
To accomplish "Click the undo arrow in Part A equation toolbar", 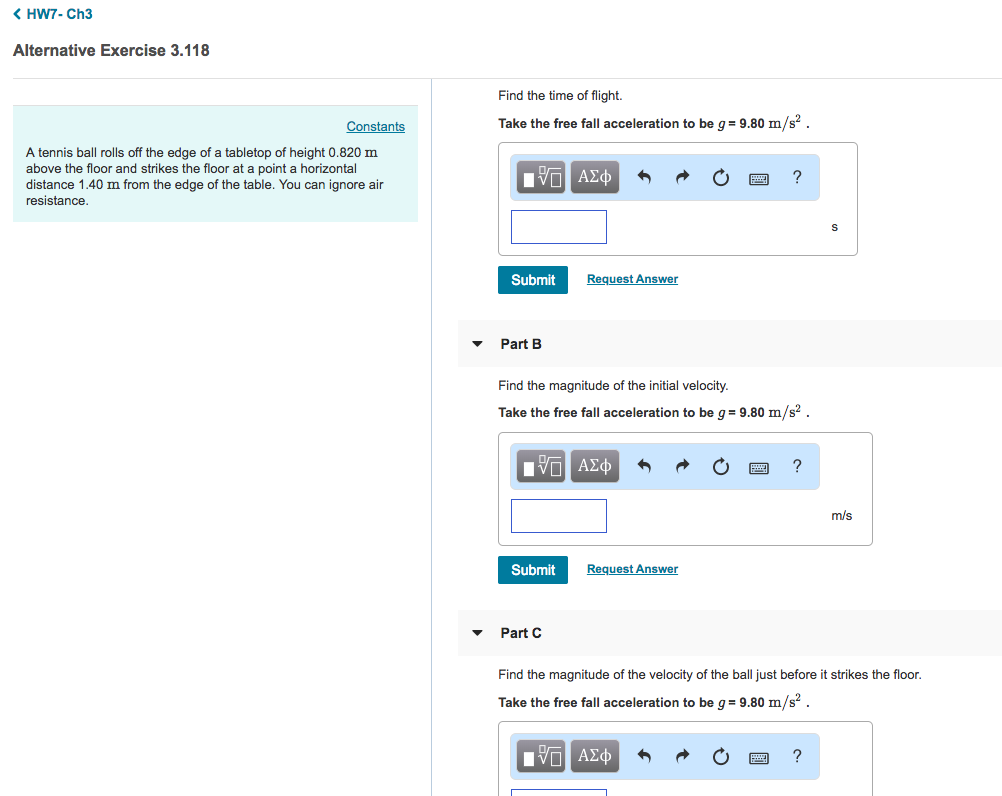I will [x=644, y=177].
